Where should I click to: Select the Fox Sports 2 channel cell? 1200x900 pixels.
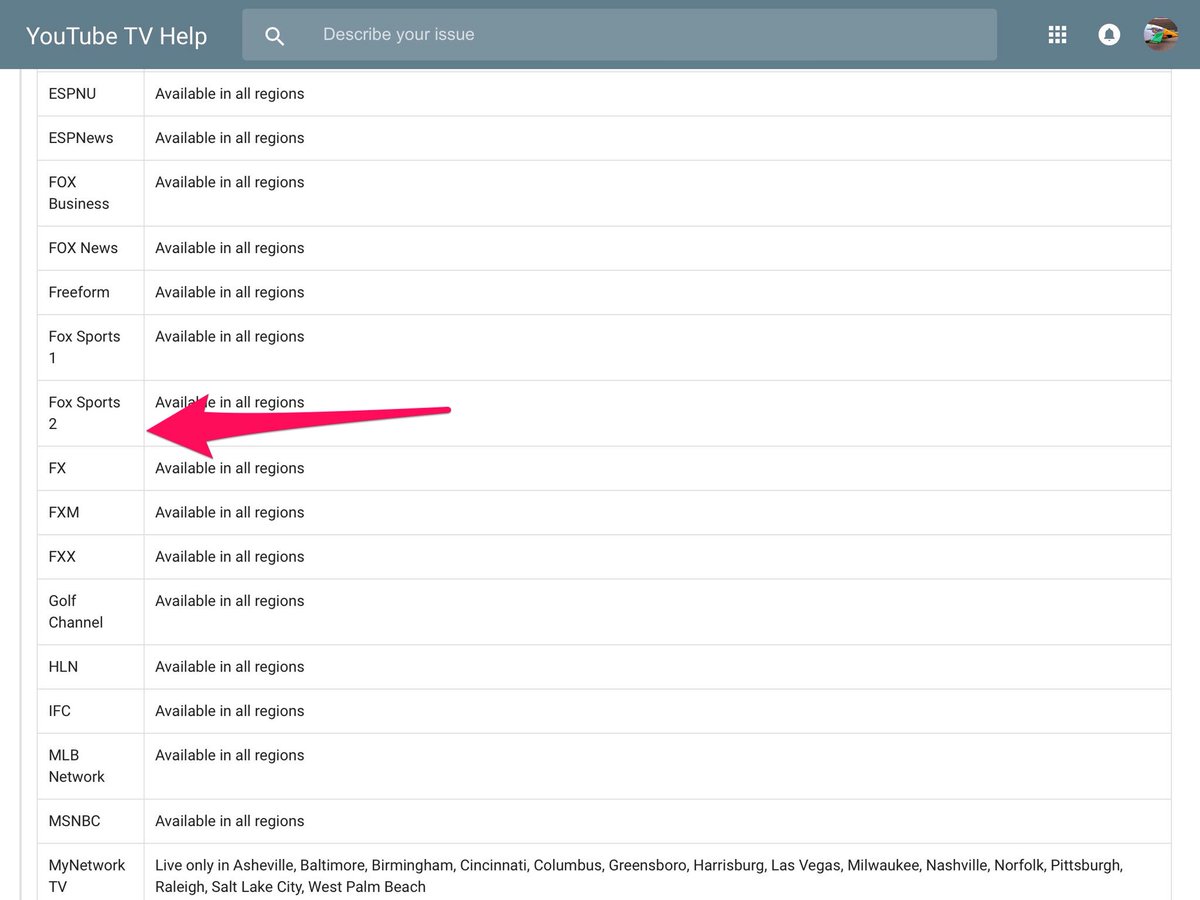[91, 413]
